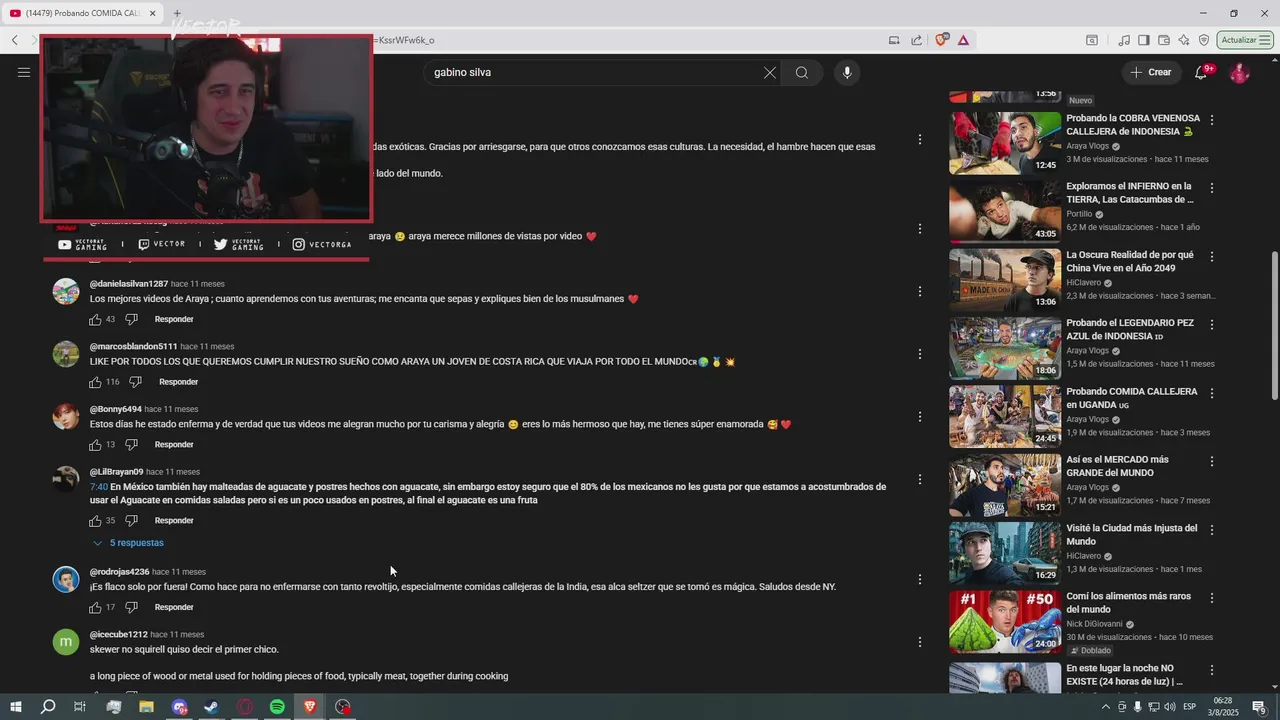The image size is (1280, 720).
Task: Open options menu for @marcosblandon5111 comment
Action: [x=920, y=354]
